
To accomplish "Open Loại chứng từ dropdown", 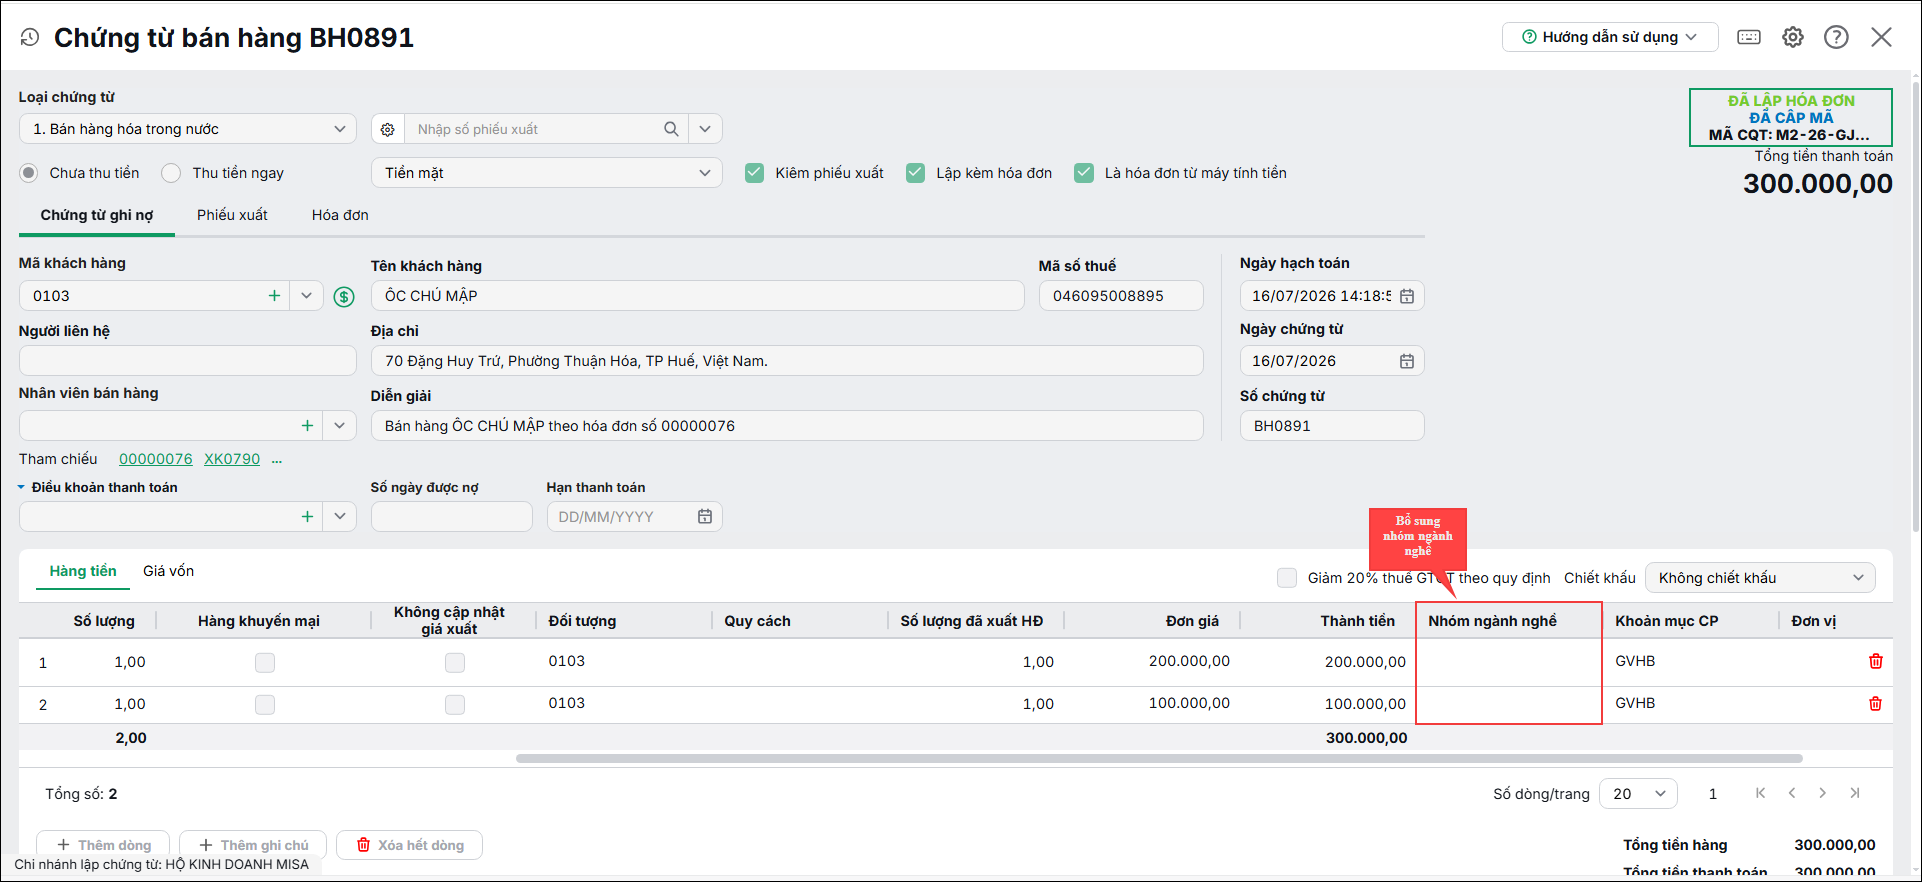I will 188,129.
